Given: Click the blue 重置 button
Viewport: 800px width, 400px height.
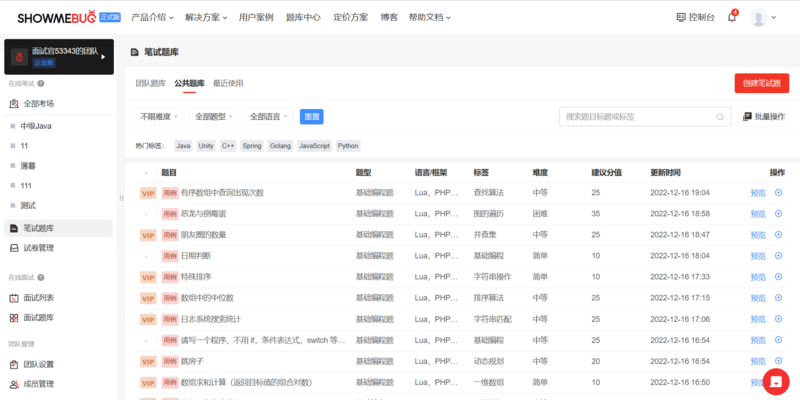Looking at the screenshot, I should tap(312, 117).
